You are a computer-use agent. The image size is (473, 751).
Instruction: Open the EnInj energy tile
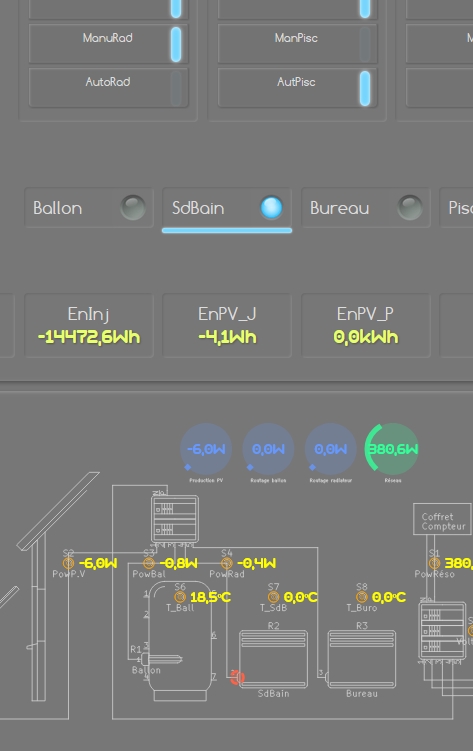[89, 326]
